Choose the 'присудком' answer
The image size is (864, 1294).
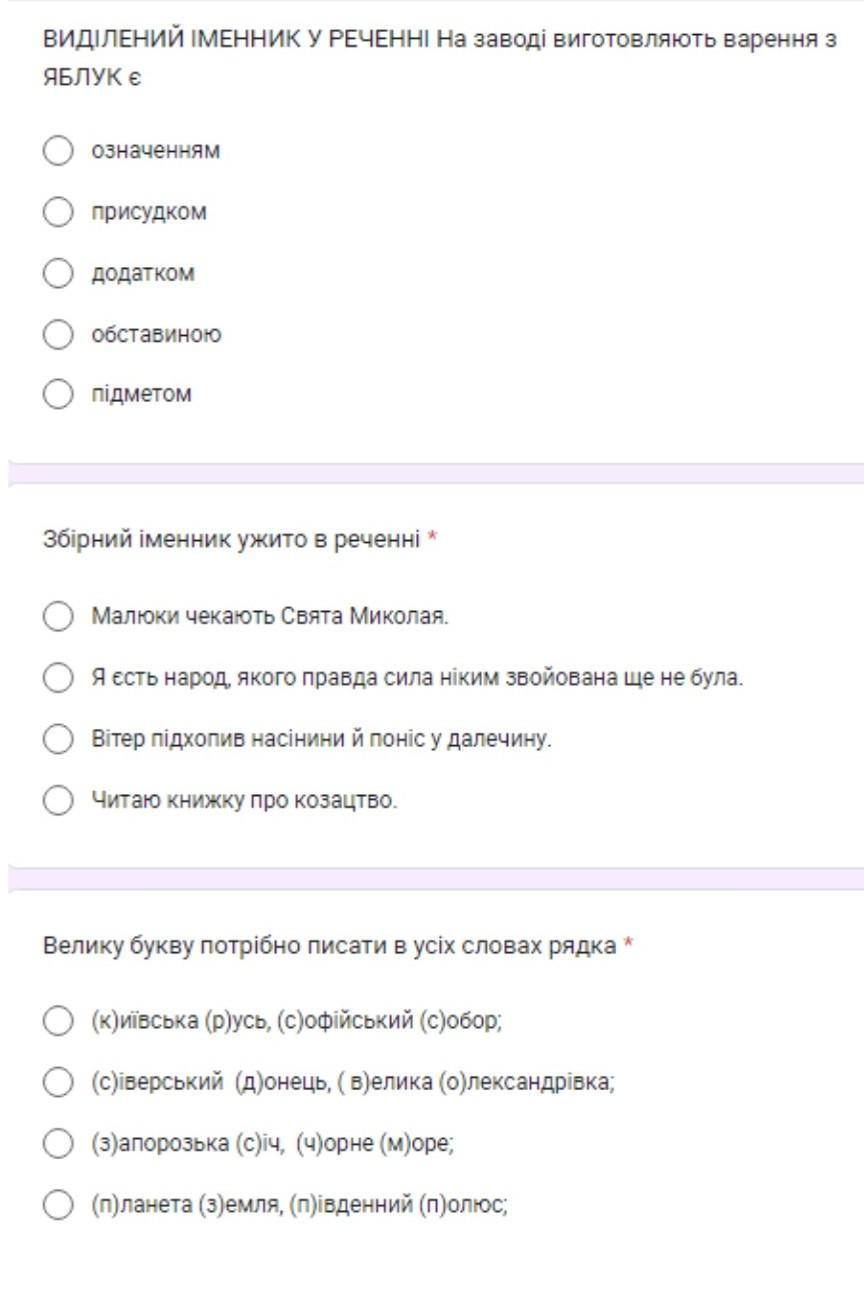[59, 212]
